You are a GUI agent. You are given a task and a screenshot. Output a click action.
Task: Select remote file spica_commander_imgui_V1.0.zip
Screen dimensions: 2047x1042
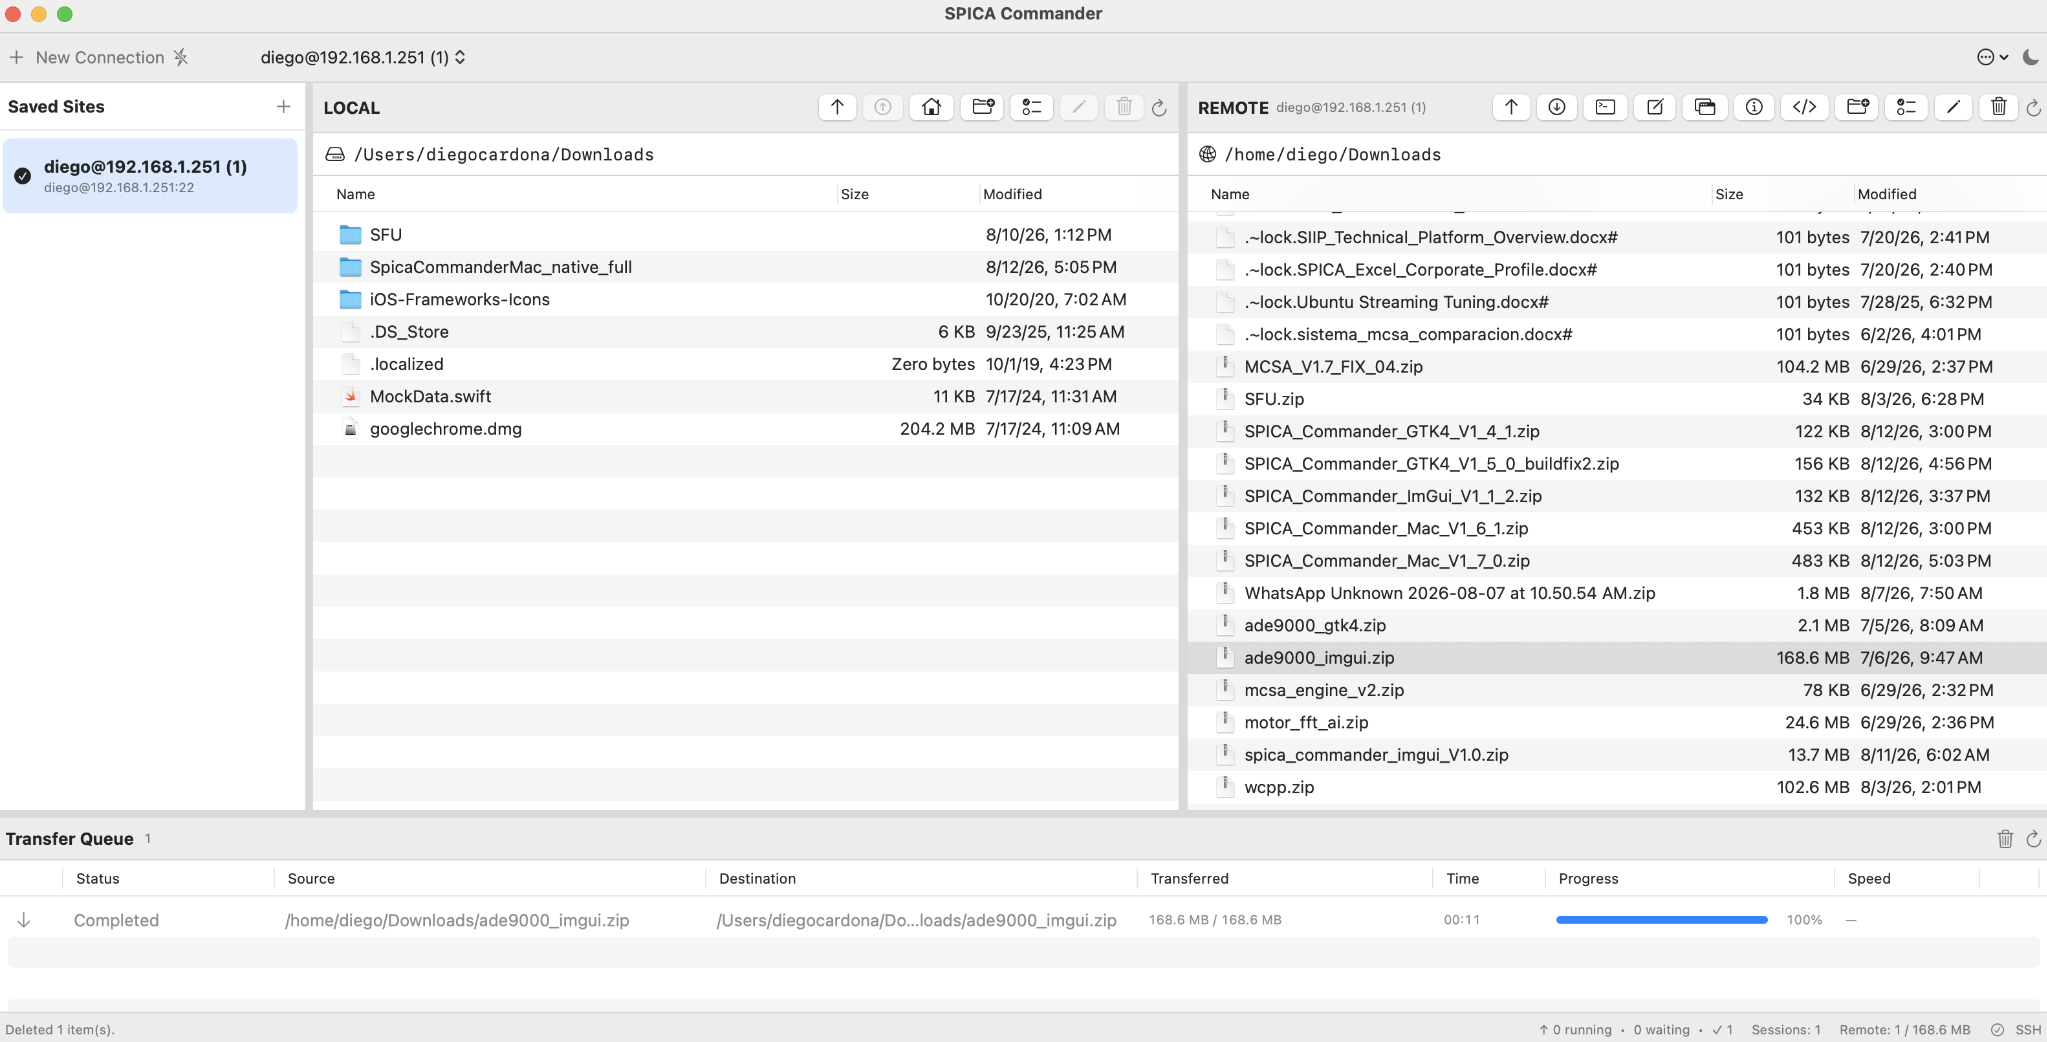1617,755
